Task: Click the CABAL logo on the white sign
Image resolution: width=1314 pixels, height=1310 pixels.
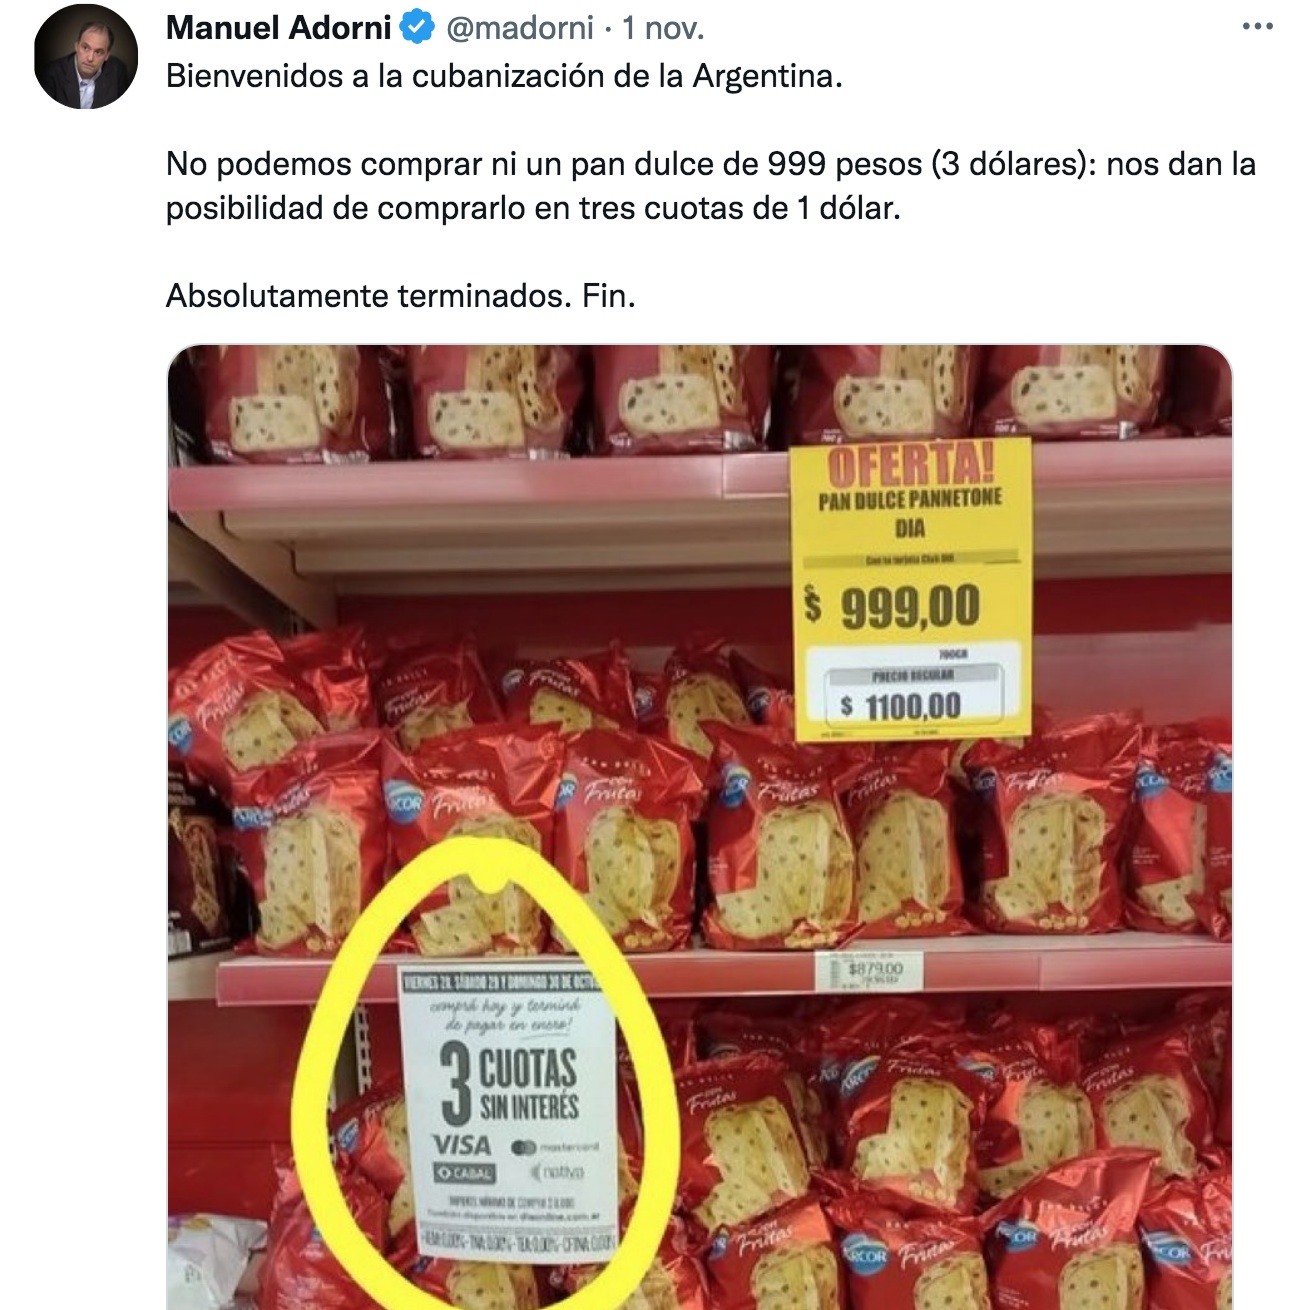Action: click(463, 1173)
